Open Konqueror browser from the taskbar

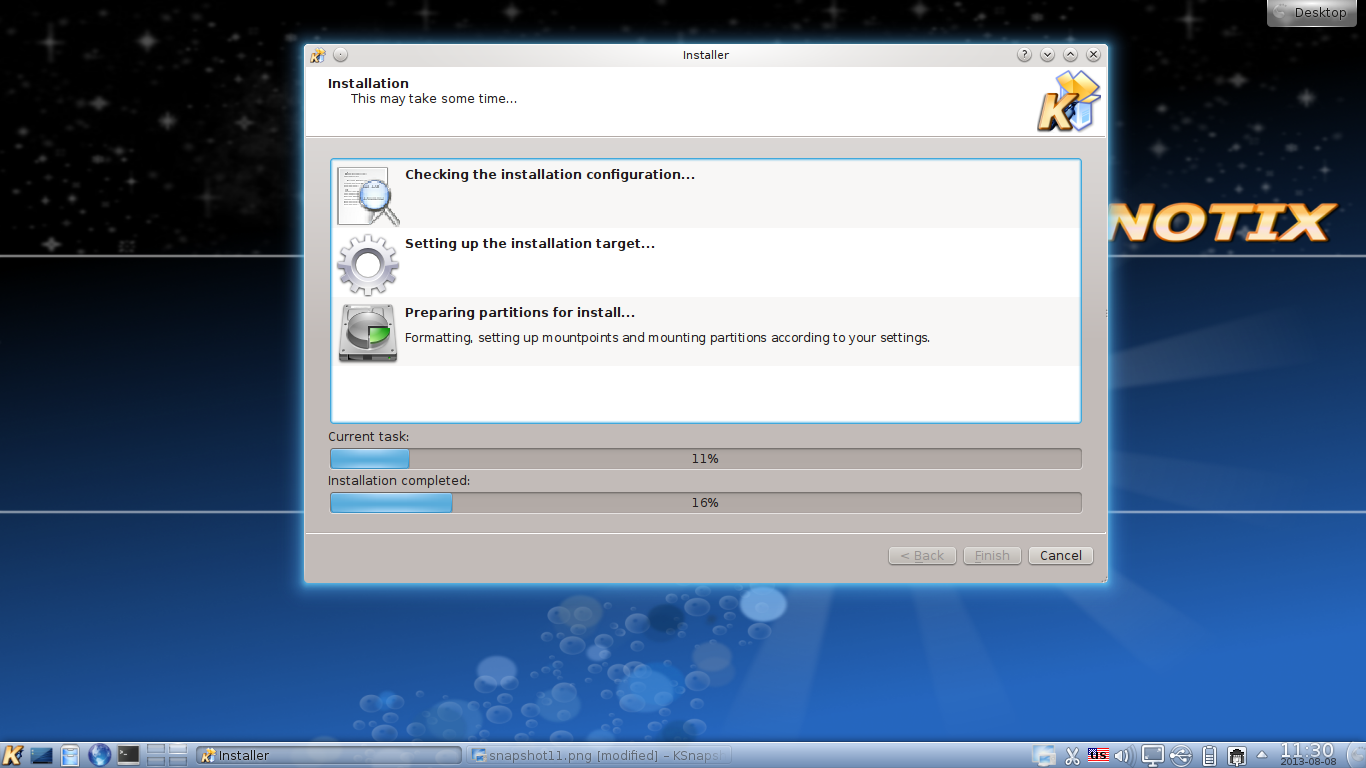click(99, 755)
